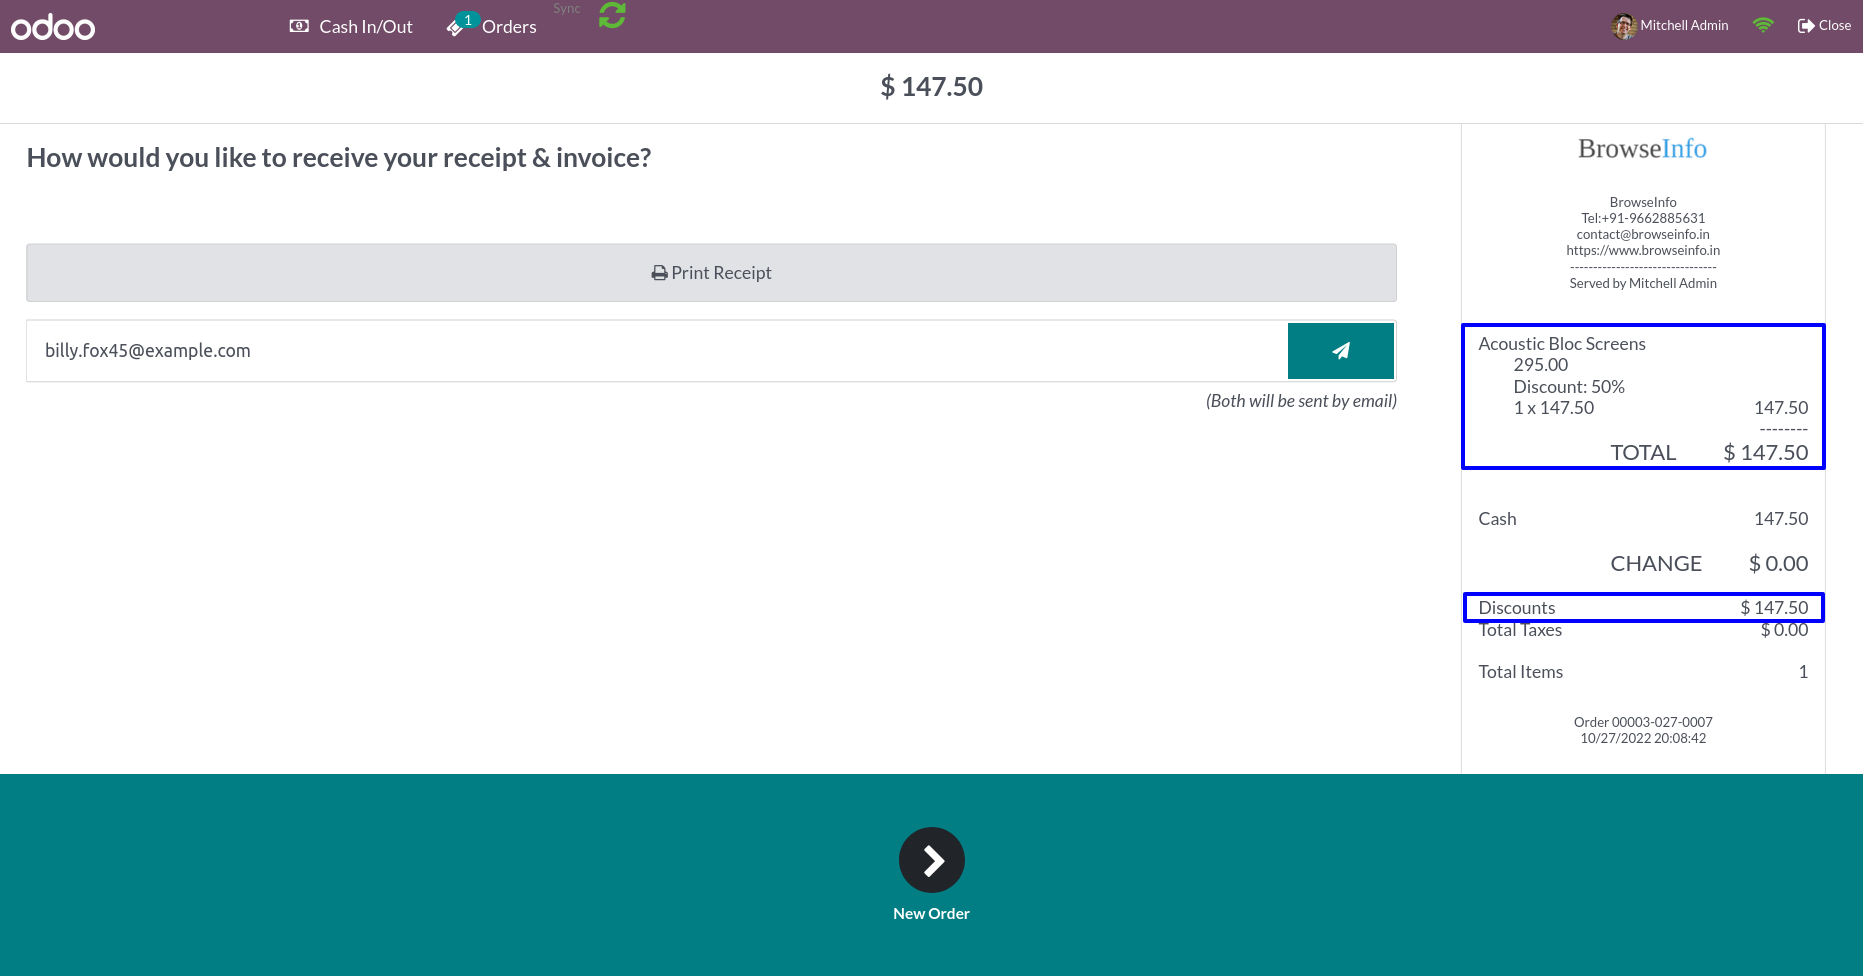Click the $ 147.50 total at top

click(931, 87)
